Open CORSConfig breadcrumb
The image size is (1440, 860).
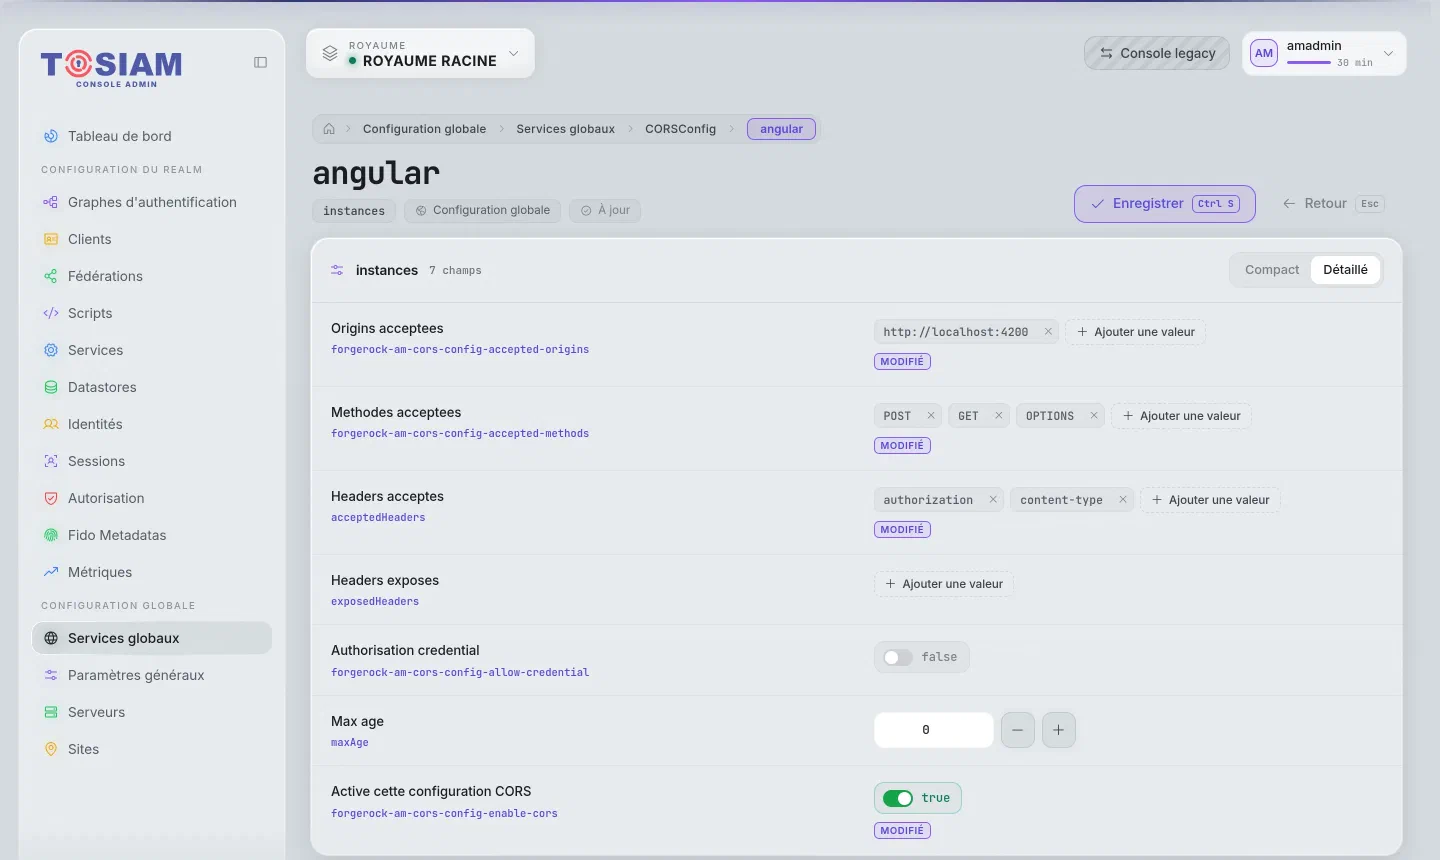pos(680,129)
